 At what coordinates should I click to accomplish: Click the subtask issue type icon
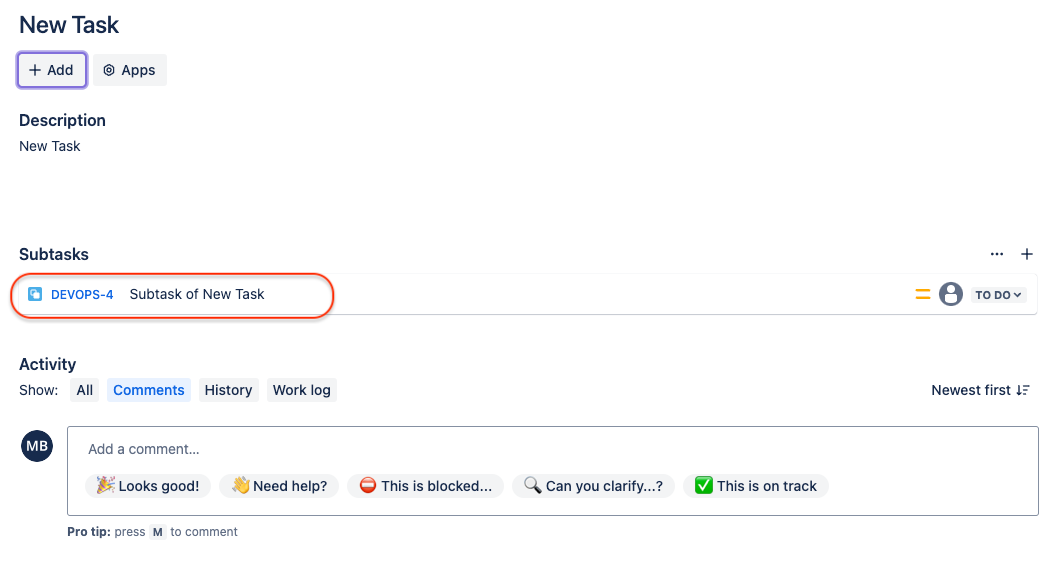pyautogui.click(x=35, y=294)
